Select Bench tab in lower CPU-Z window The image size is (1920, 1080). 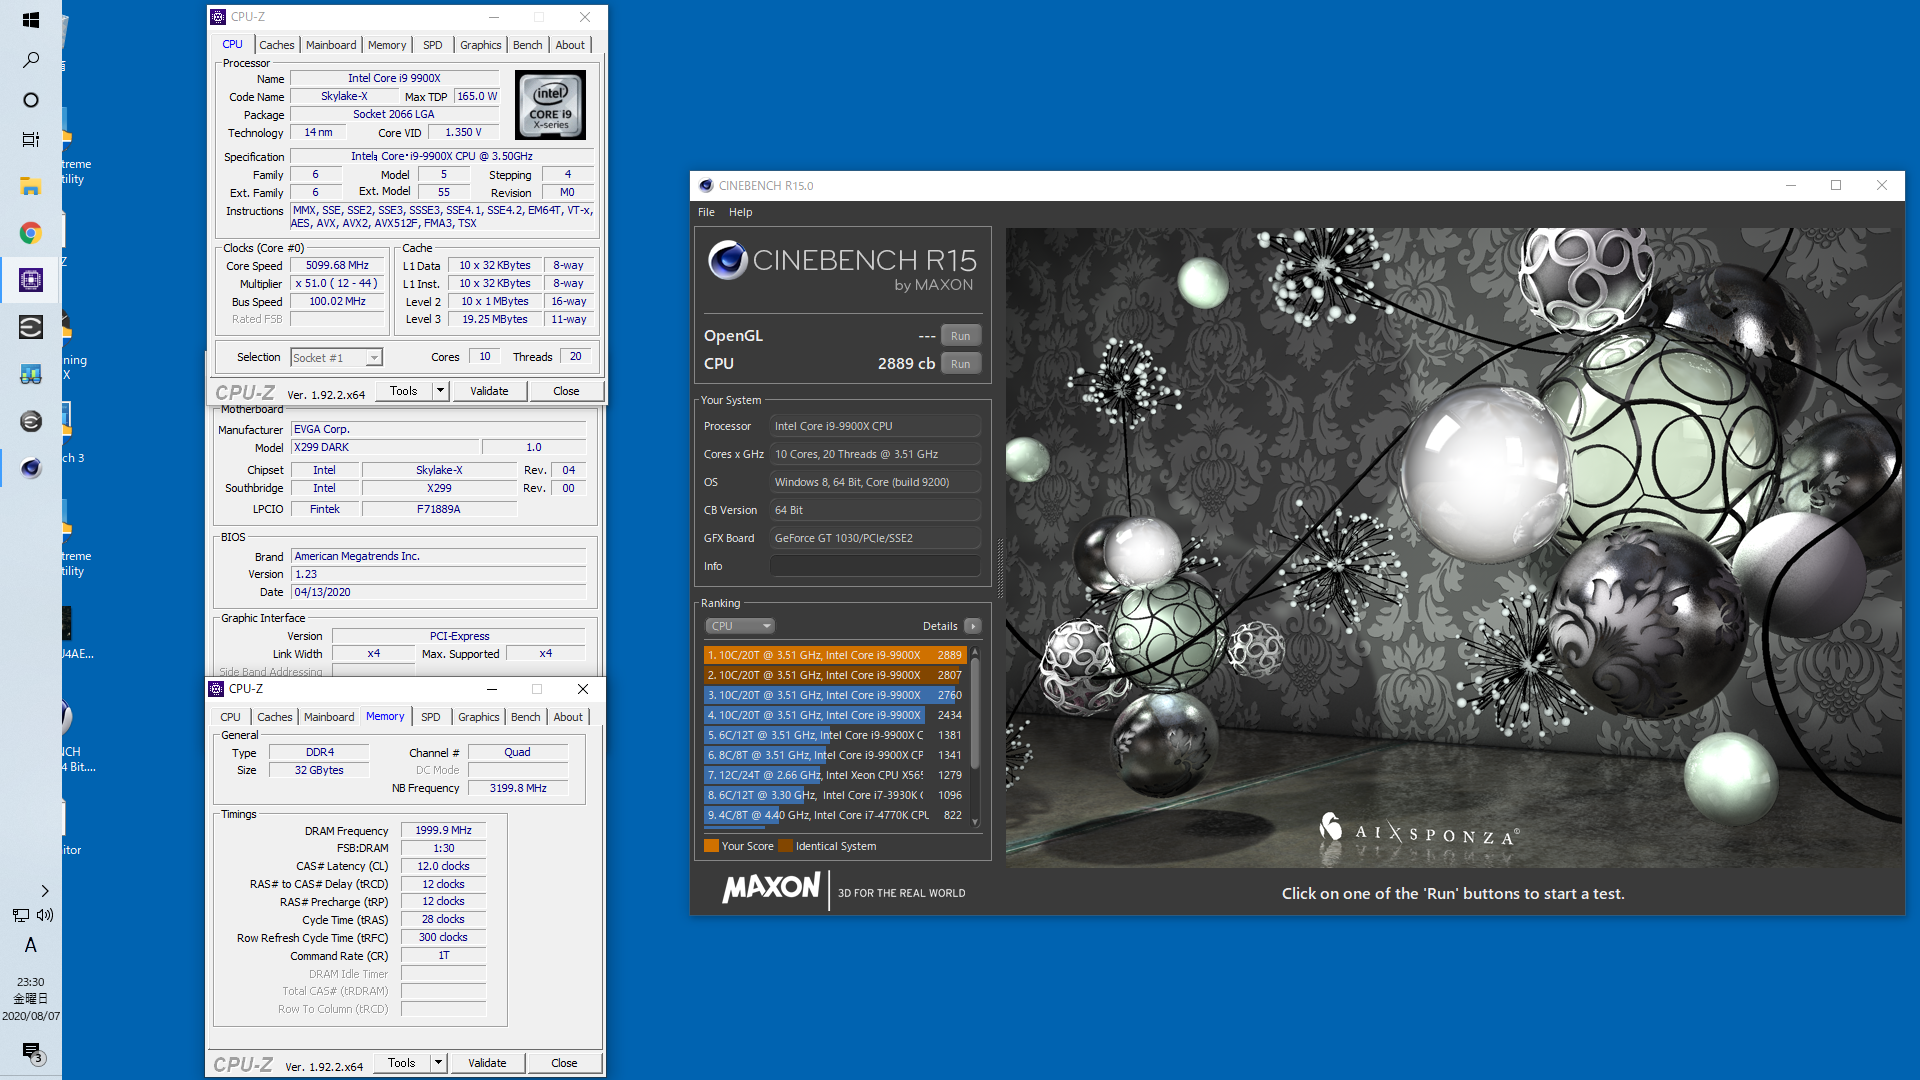pos(525,717)
